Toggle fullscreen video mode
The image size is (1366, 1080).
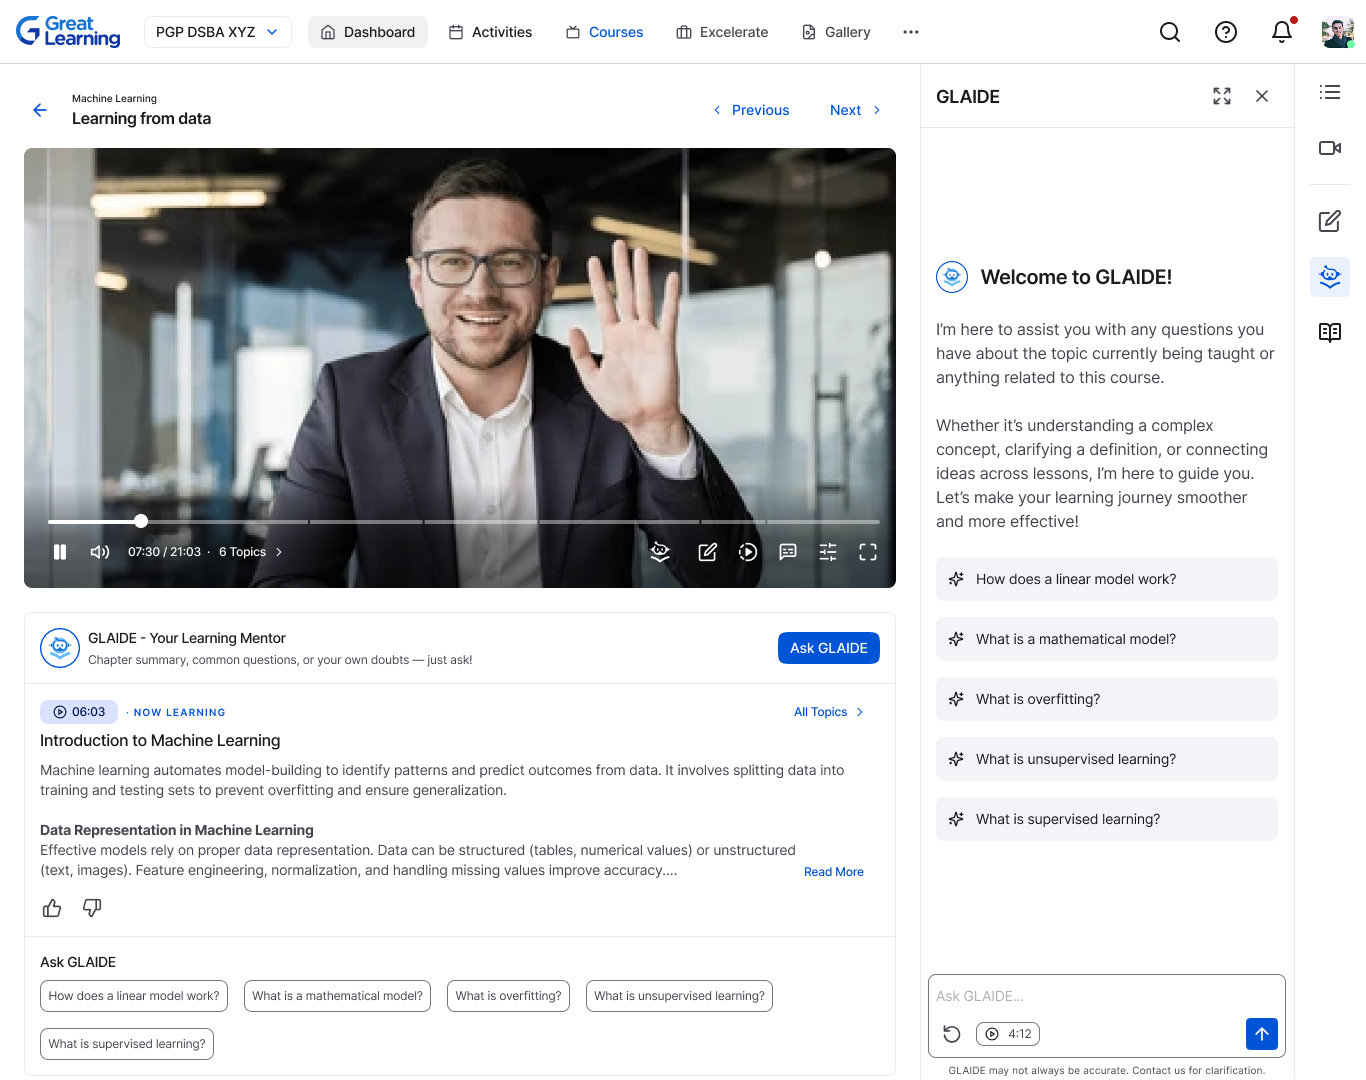[x=868, y=552]
